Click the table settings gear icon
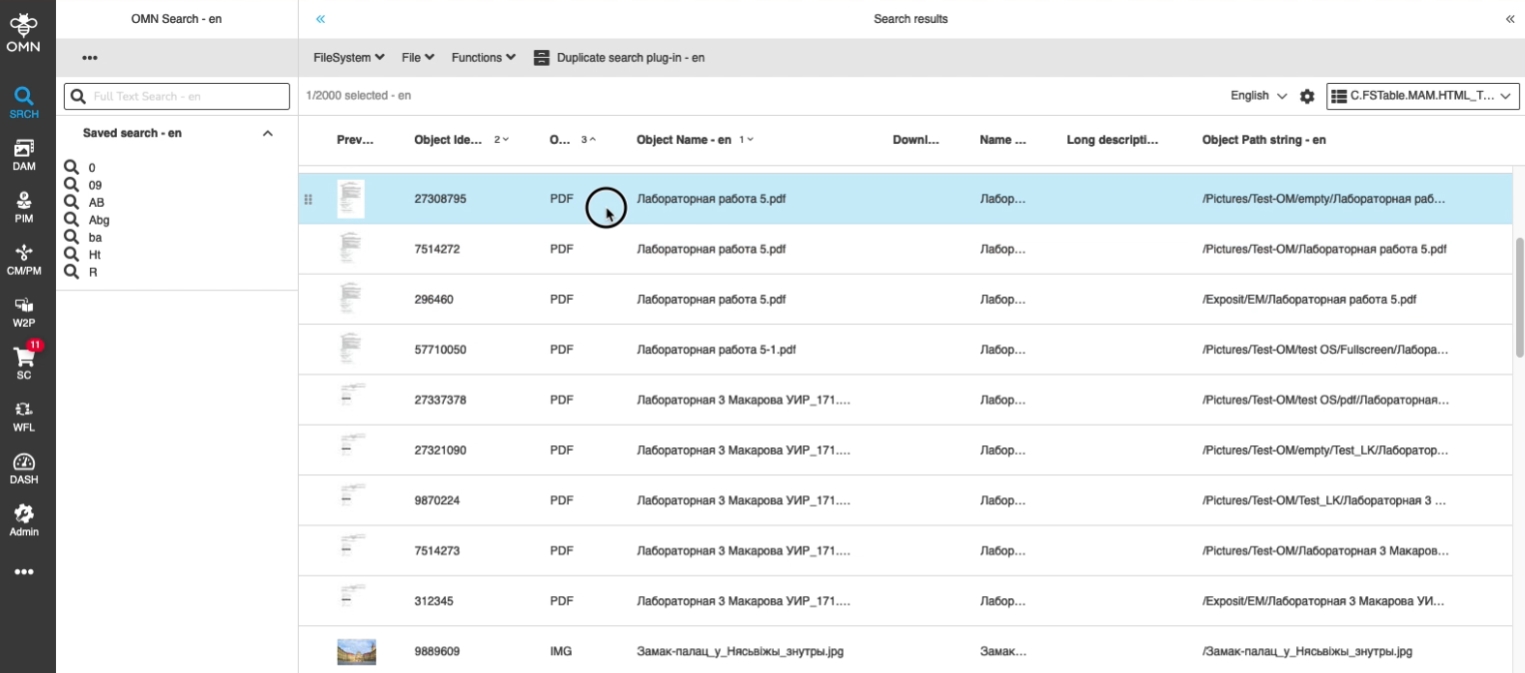Screen dimensions: 1525x673 click(x=1307, y=96)
